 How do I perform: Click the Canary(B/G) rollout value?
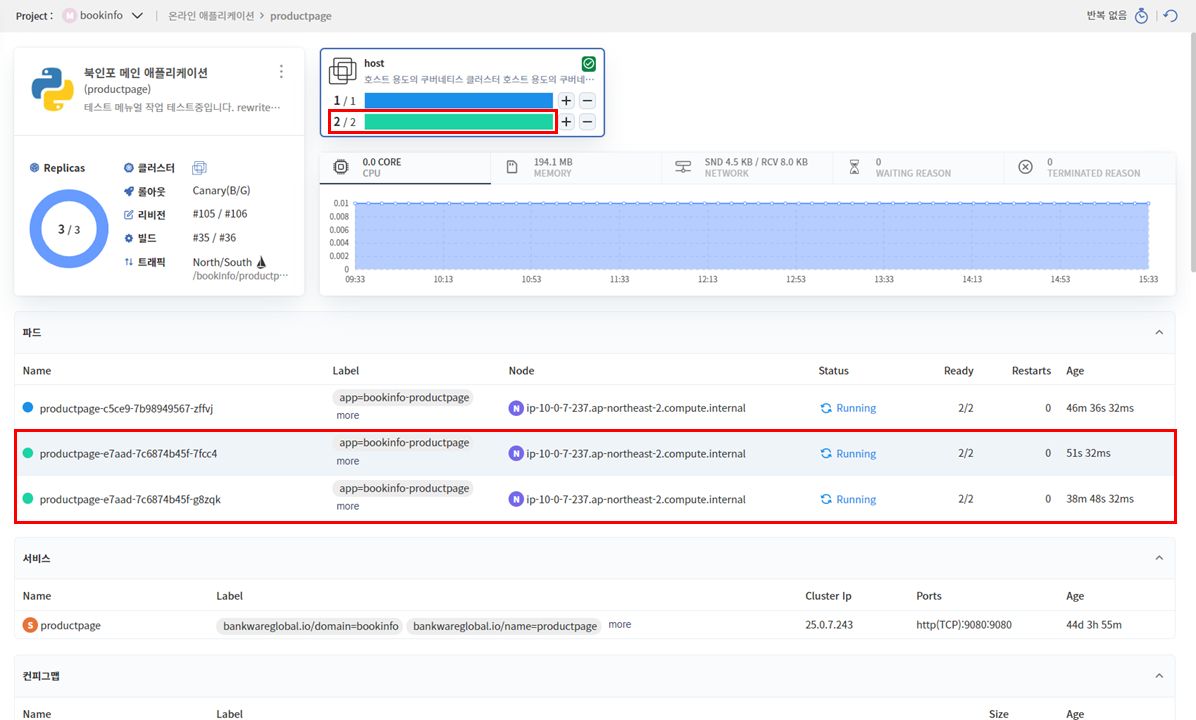click(221, 191)
